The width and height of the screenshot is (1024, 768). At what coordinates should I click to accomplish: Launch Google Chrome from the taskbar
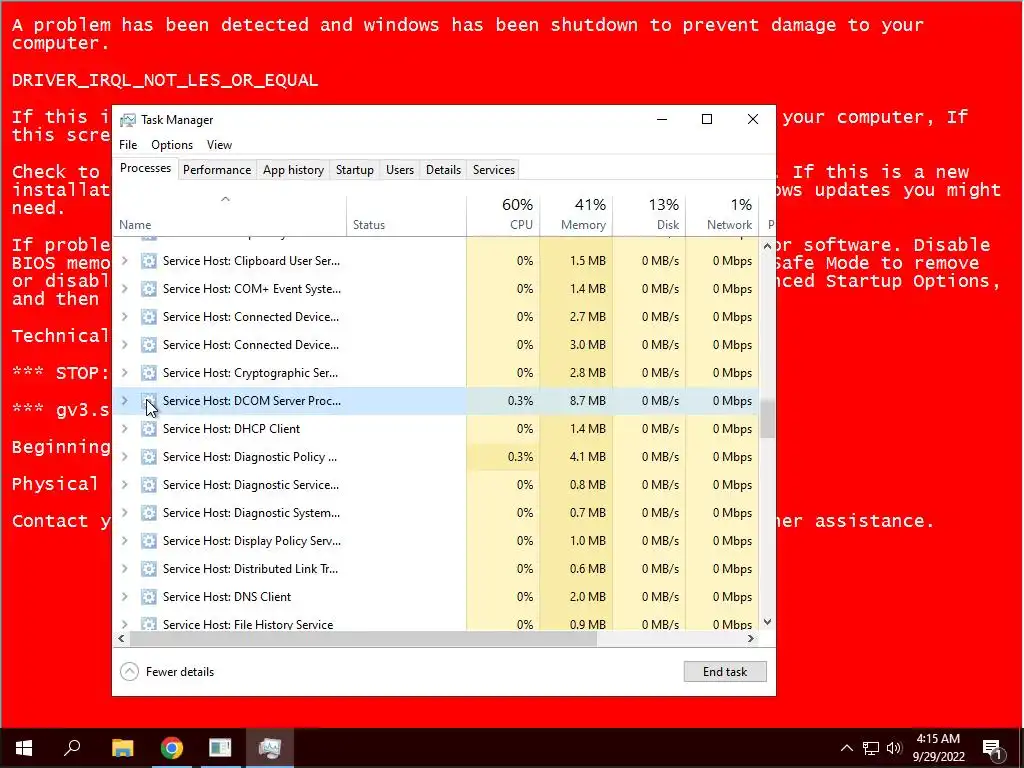click(172, 748)
